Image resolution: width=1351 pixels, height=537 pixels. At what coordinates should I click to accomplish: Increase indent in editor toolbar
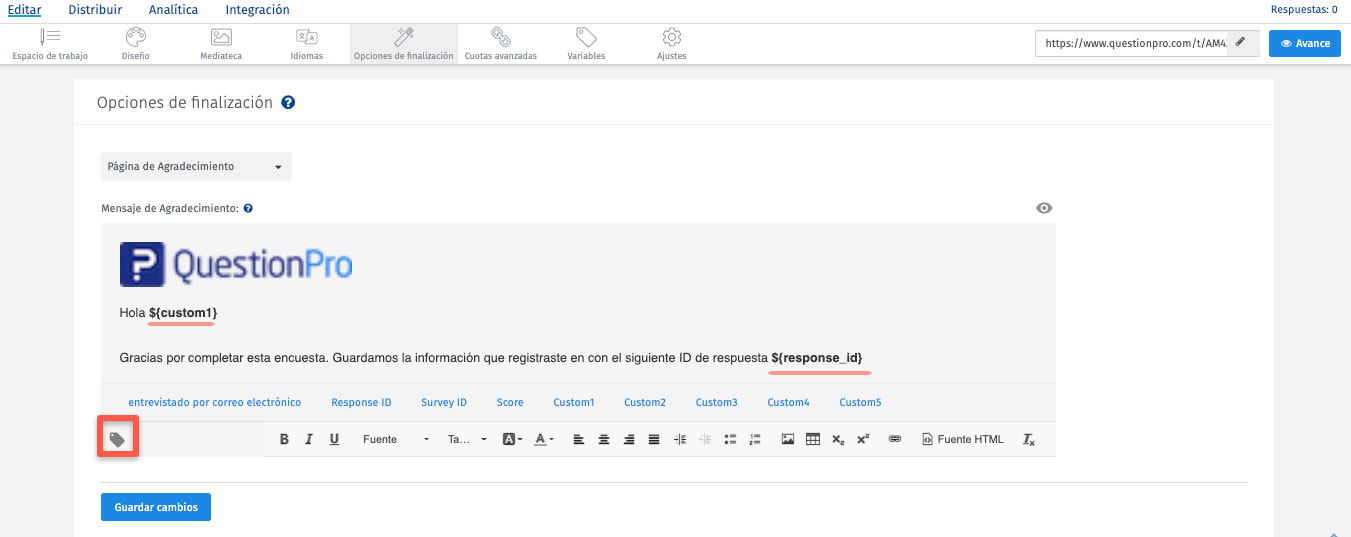point(680,439)
